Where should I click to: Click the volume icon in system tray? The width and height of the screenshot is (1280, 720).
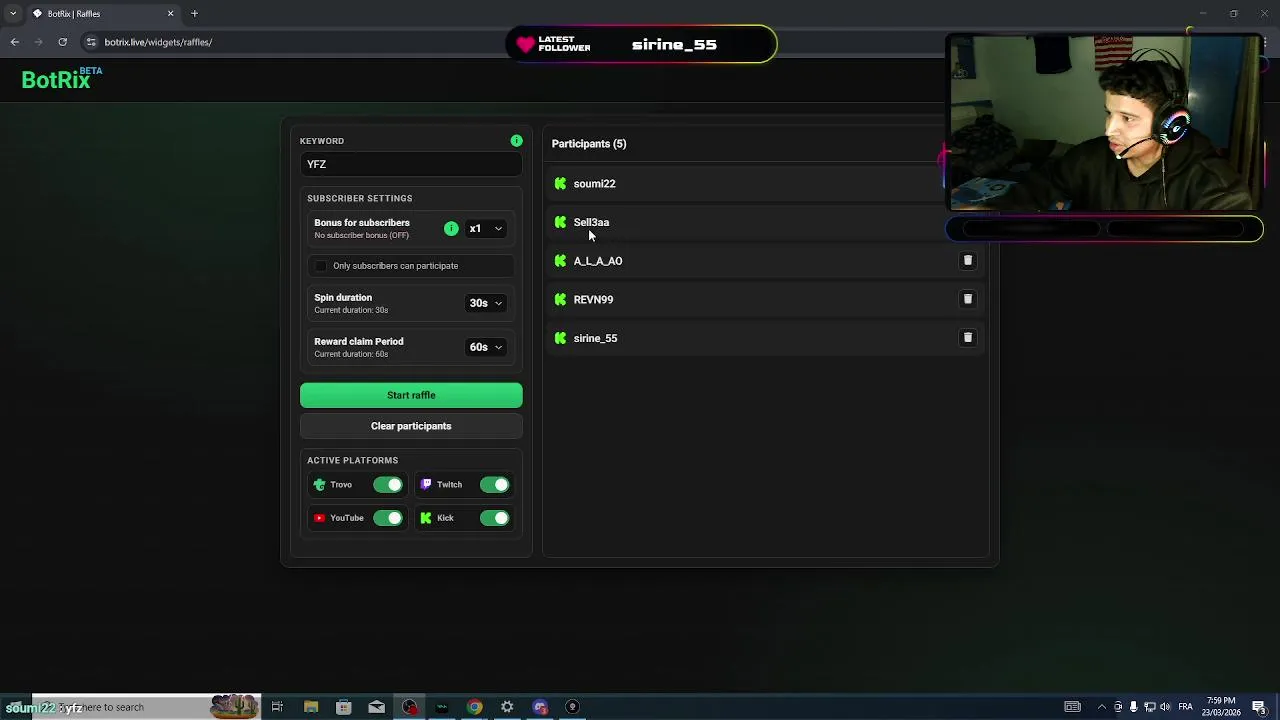click(1165, 707)
